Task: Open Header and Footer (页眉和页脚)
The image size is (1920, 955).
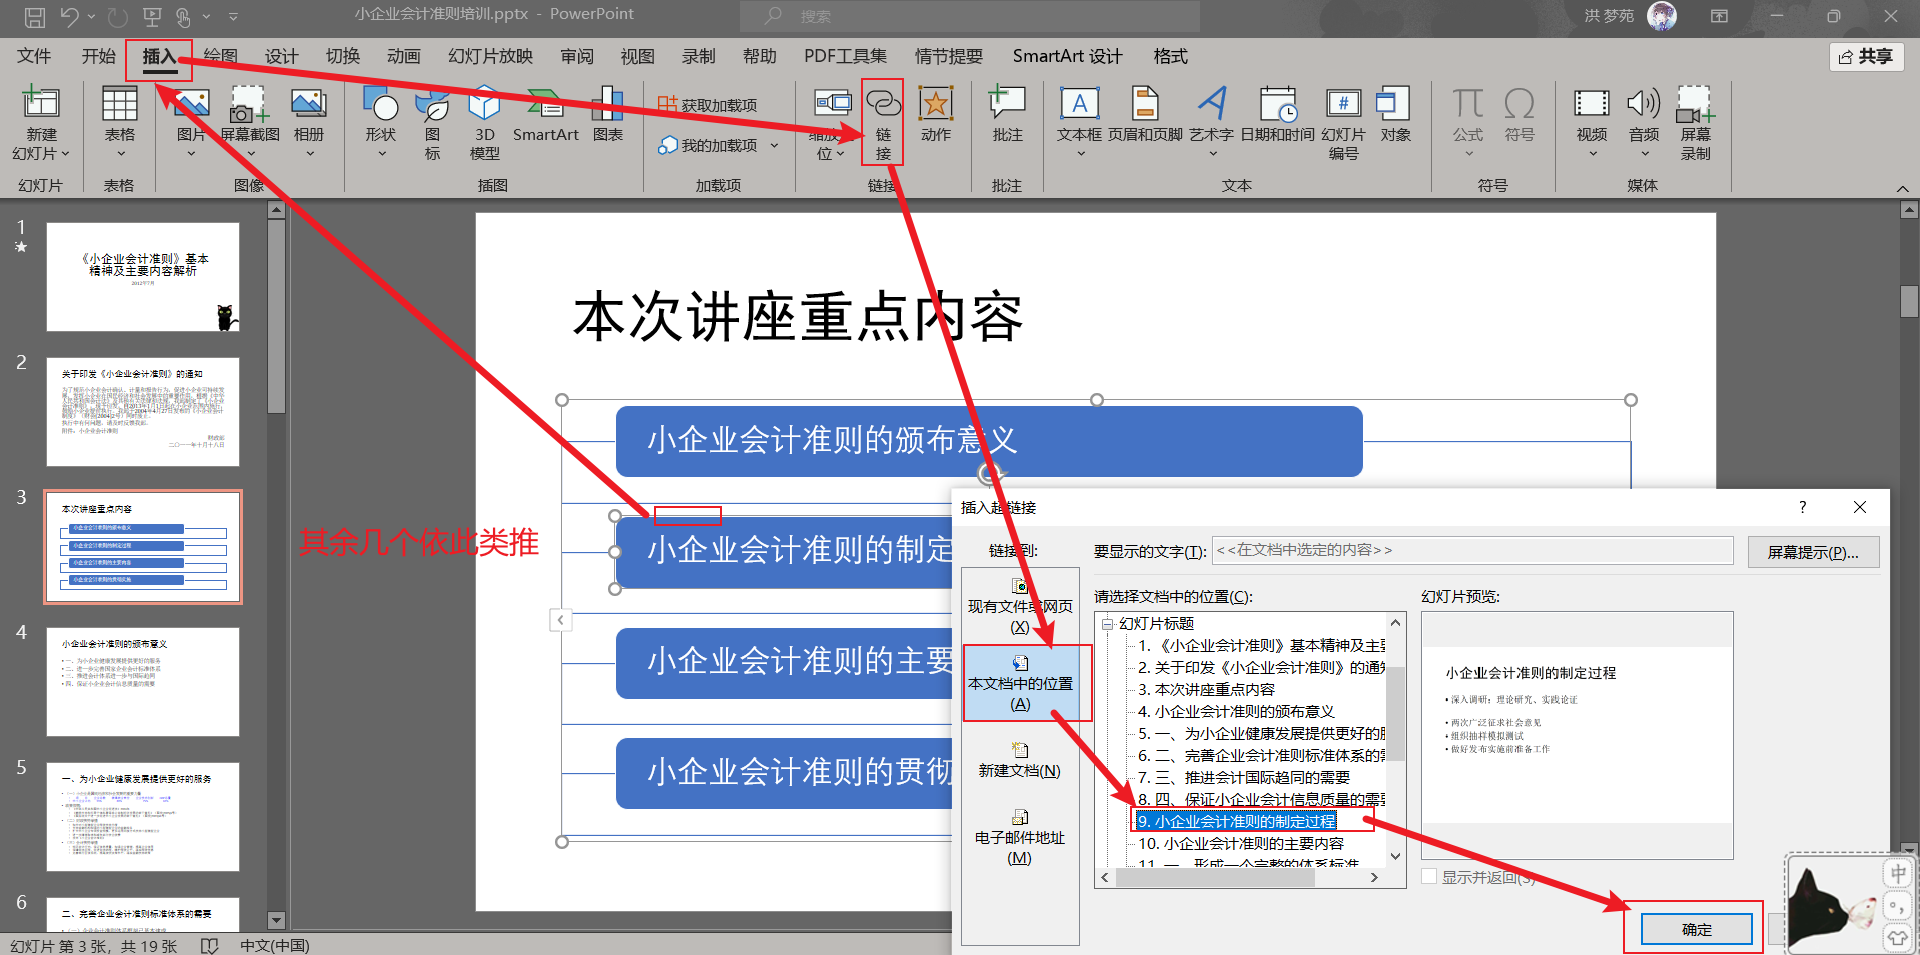Action: pos(1145,116)
